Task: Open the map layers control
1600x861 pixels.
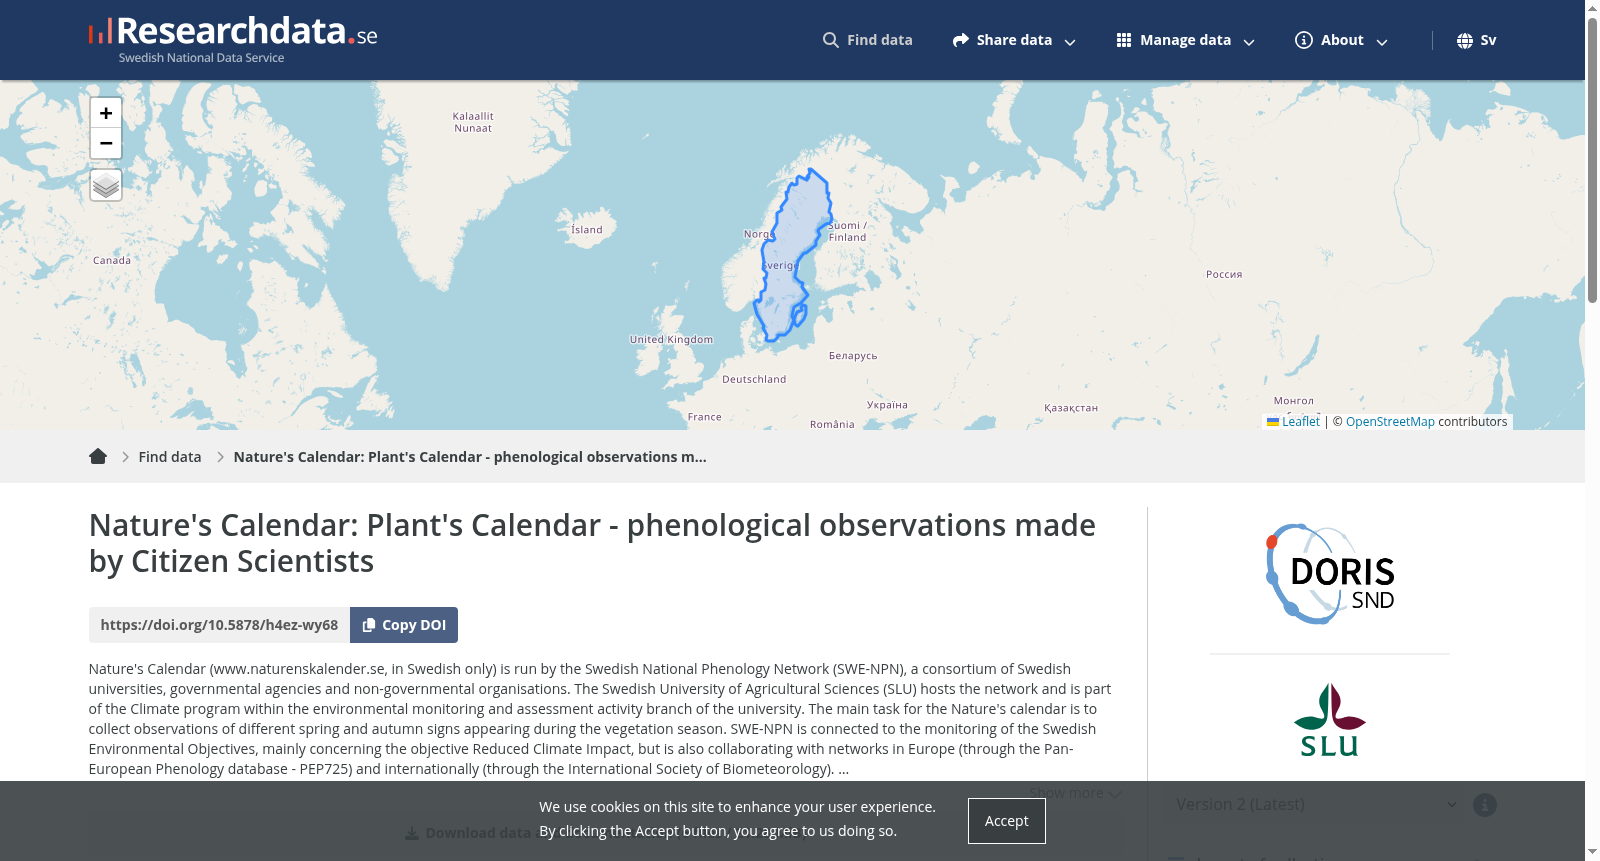Action: pos(106,185)
